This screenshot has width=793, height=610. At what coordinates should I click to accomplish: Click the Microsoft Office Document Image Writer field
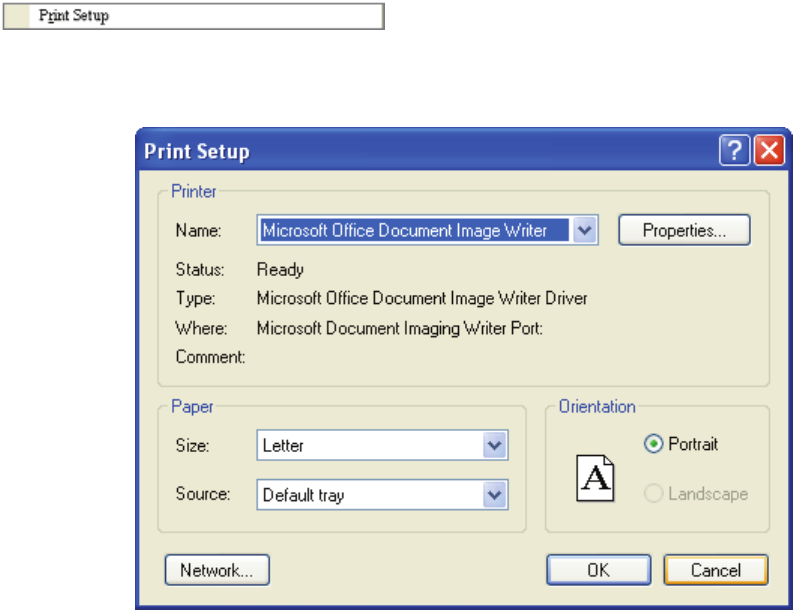click(x=414, y=230)
